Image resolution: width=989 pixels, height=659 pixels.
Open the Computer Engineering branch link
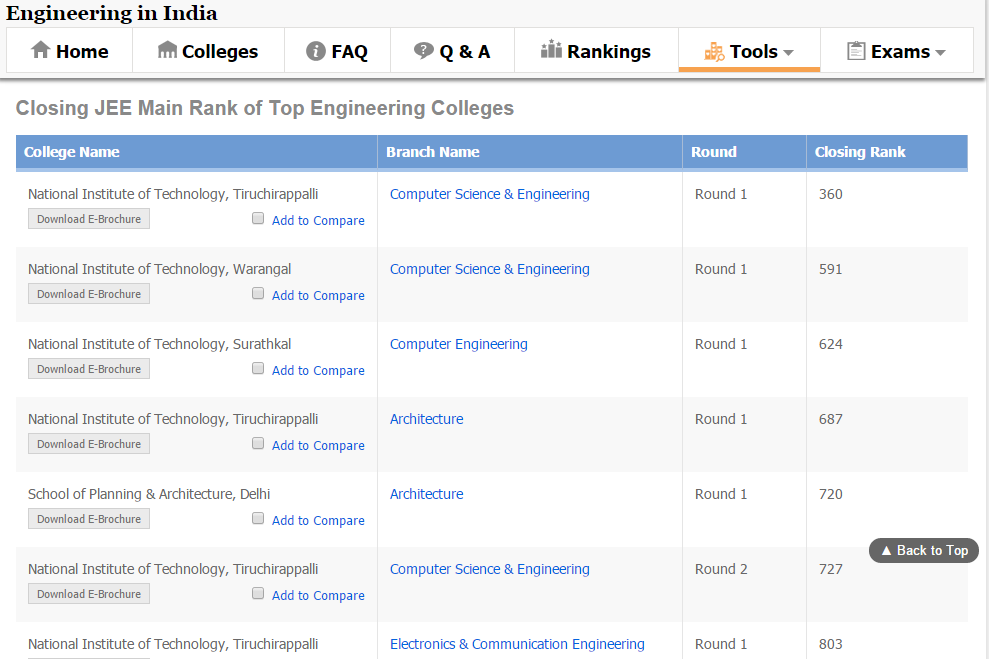(459, 344)
